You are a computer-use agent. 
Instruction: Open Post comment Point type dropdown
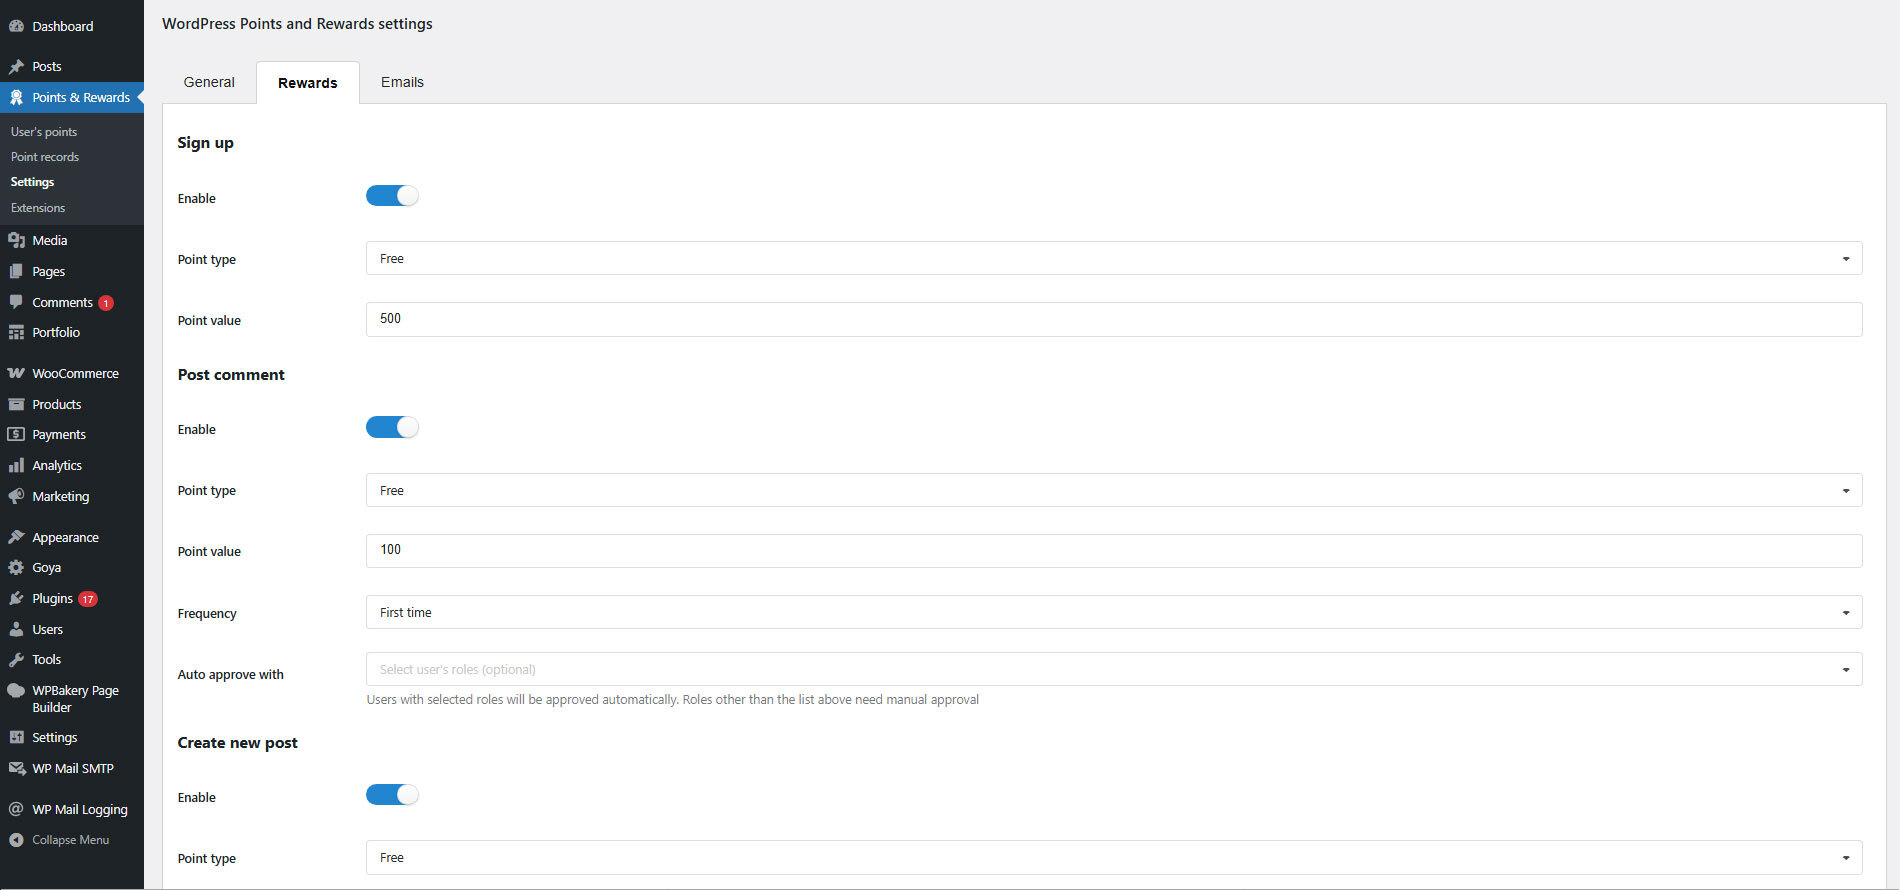(x=1114, y=490)
